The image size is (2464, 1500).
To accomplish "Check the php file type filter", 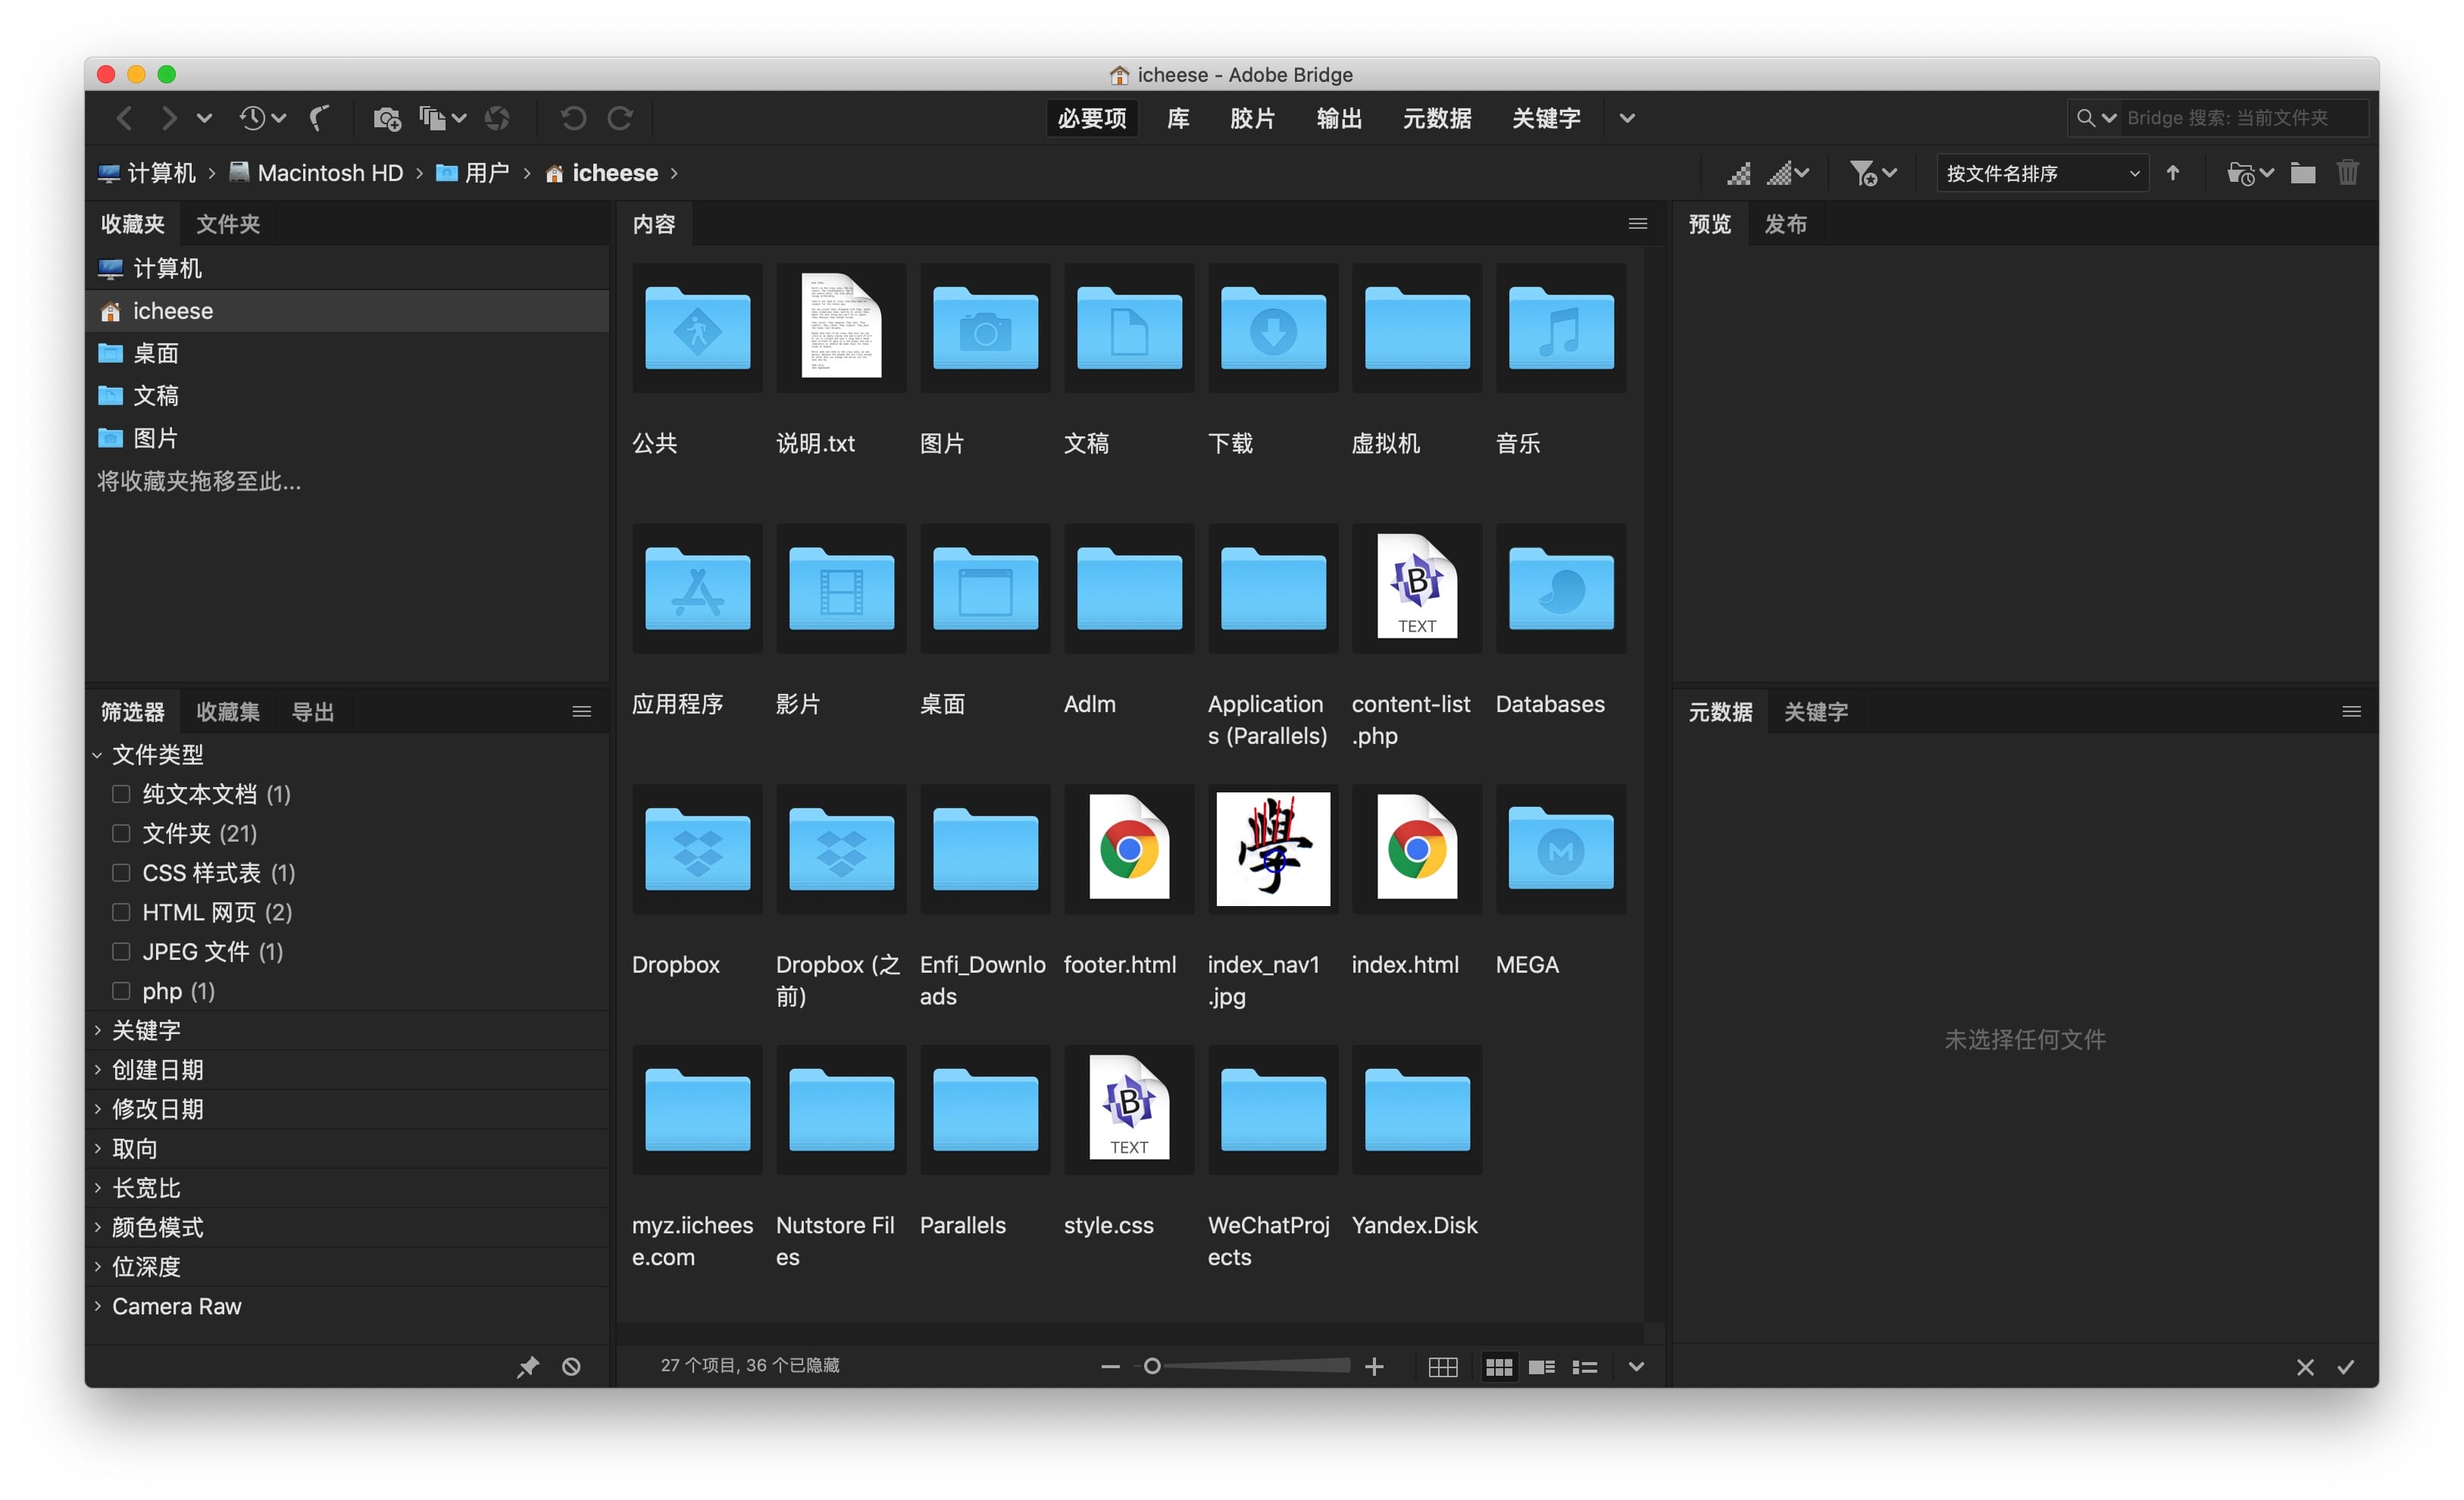I will pos(121,991).
